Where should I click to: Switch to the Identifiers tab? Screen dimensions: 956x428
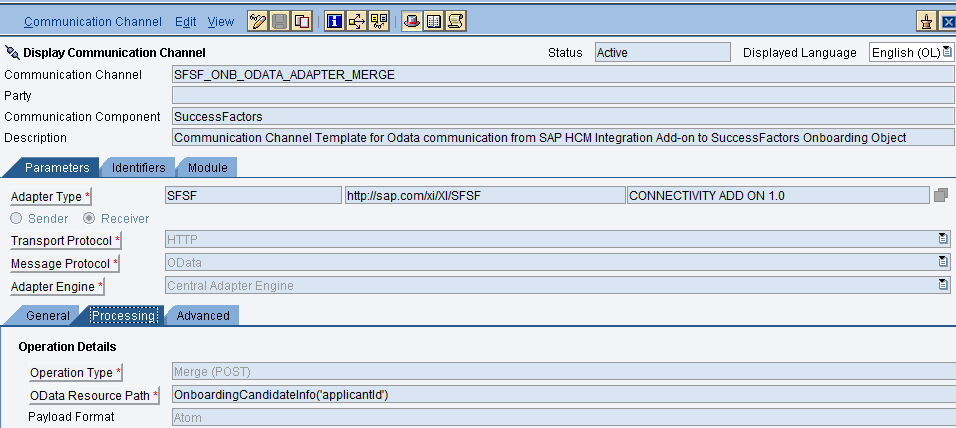(138, 167)
